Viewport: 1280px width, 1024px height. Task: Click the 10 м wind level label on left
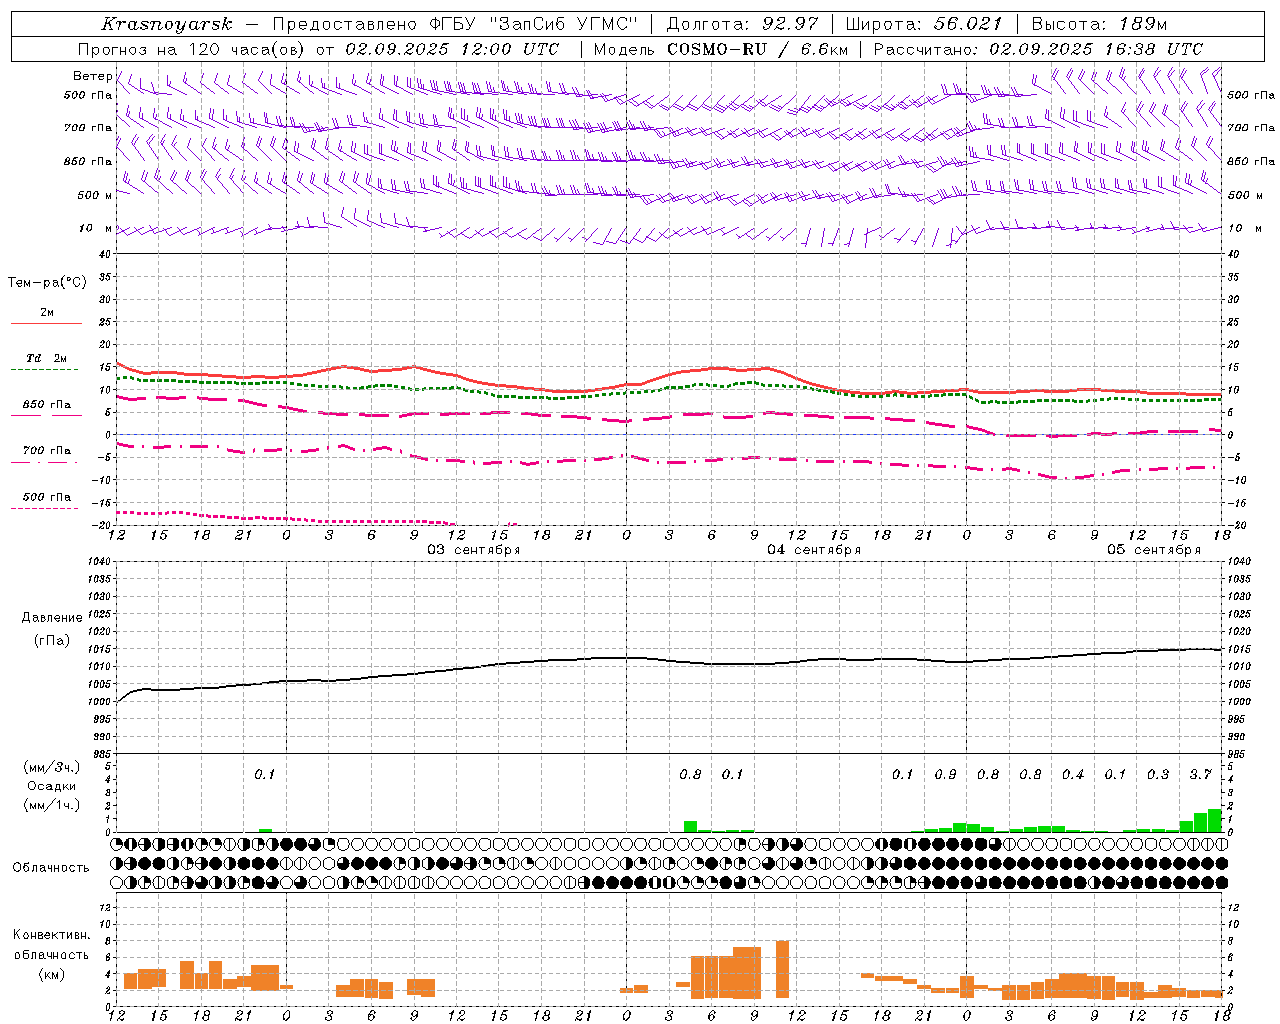[96, 229]
